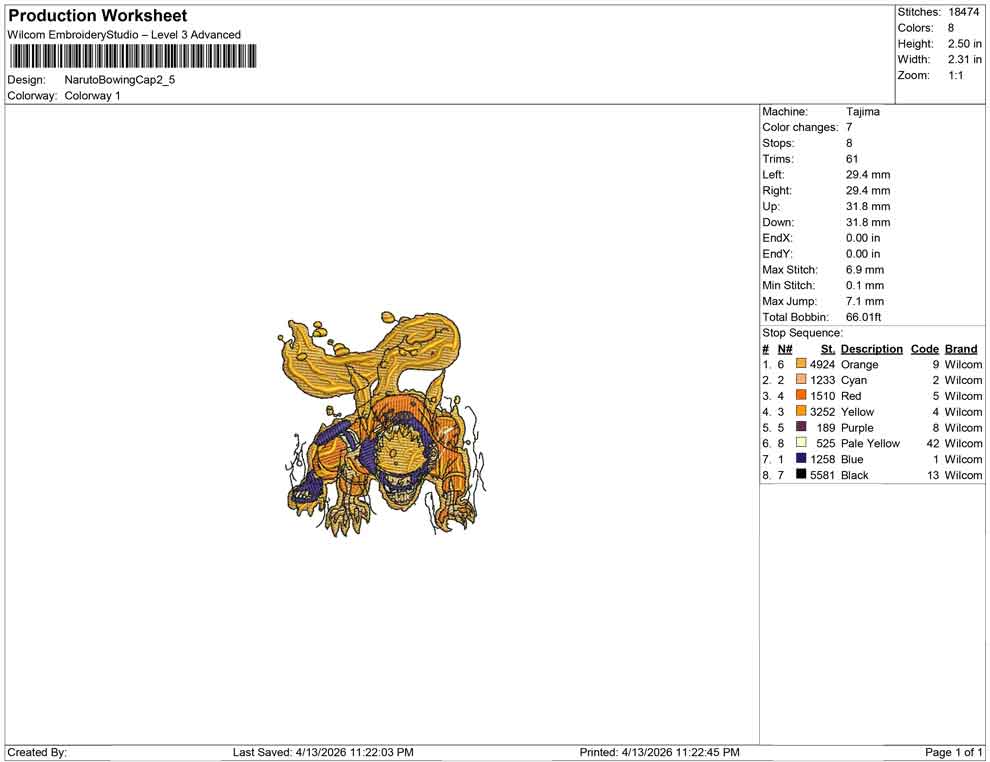The height and width of the screenshot is (762, 990).
Task: Click the barcode under the title
Action: pos(132,56)
